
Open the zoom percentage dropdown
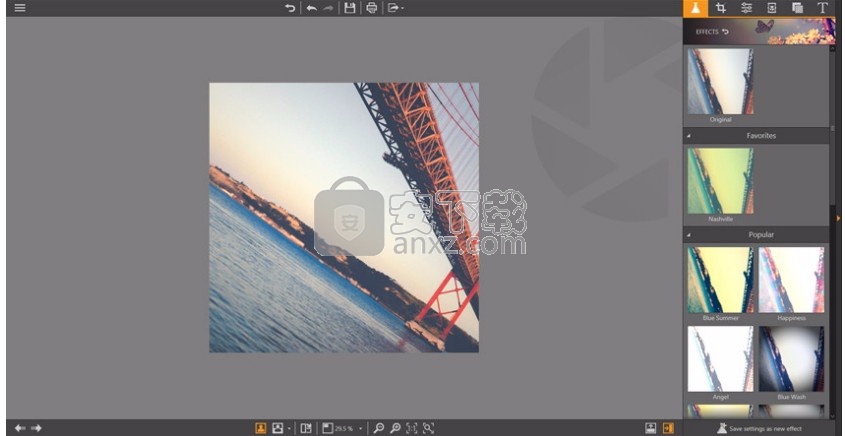(361, 429)
